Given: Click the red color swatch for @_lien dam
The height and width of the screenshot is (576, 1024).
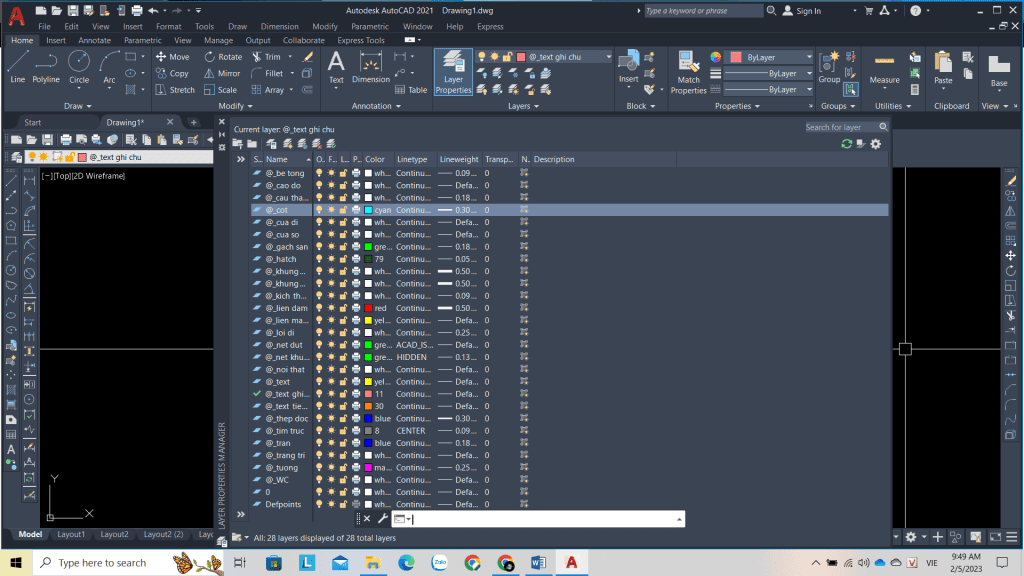Looking at the screenshot, I should point(369,308).
